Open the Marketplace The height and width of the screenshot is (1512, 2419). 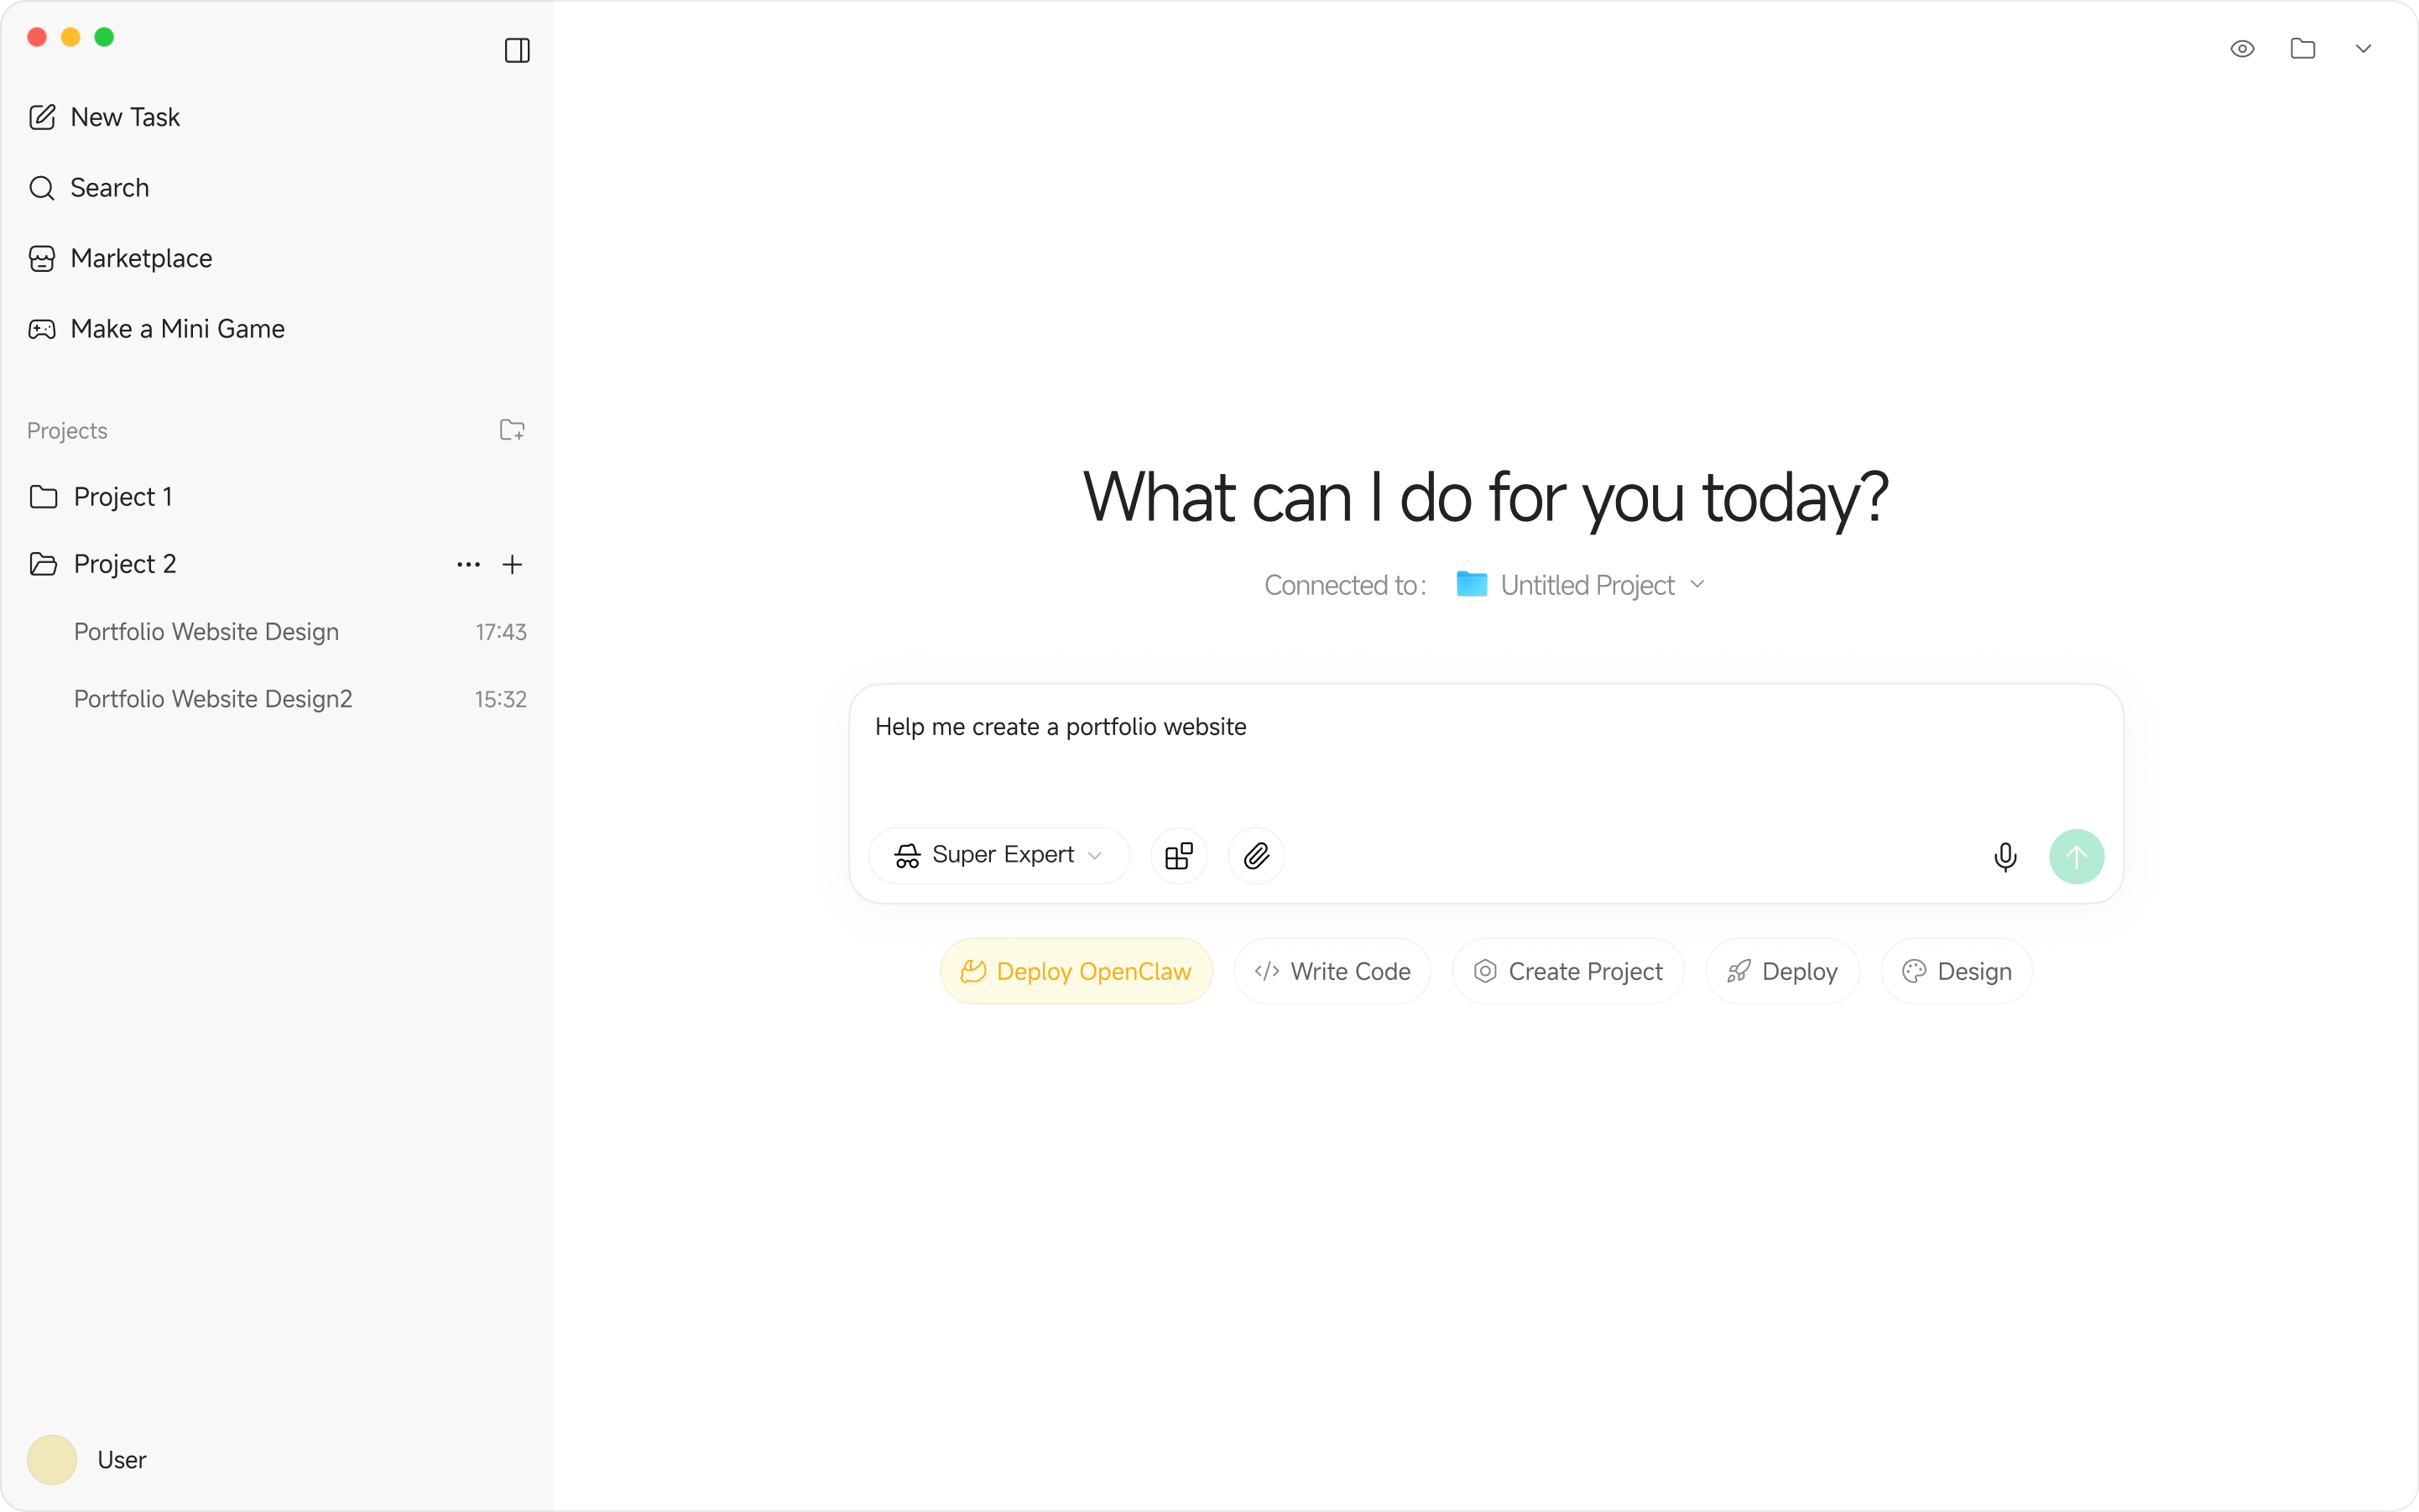tap(141, 258)
